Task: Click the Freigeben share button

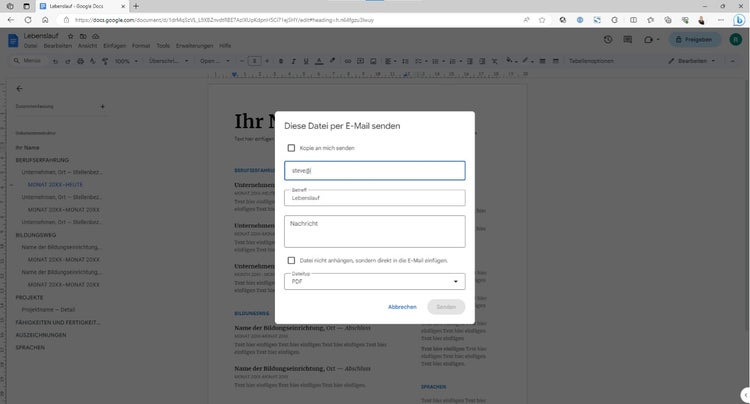Action: [x=695, y=40]
